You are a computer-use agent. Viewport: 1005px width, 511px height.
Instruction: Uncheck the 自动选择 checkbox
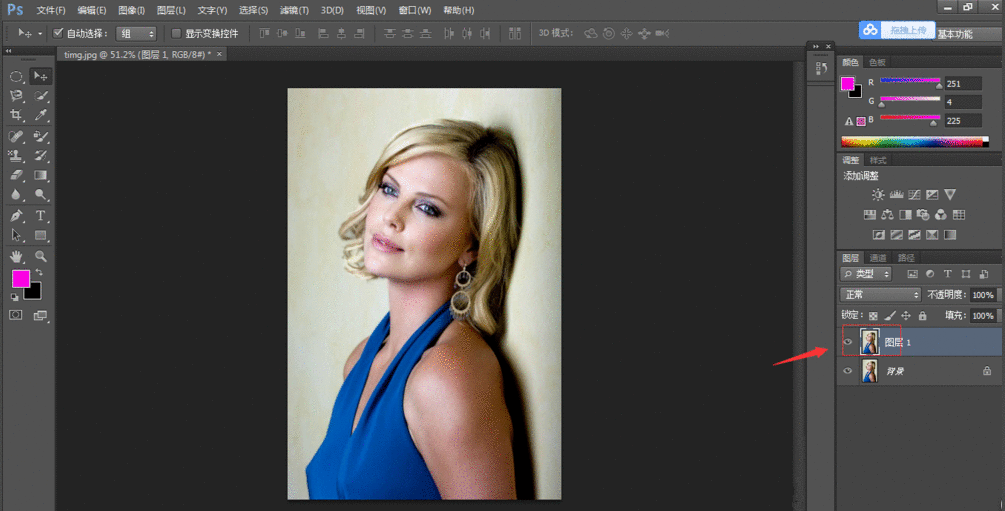click(x=58, y=33)
